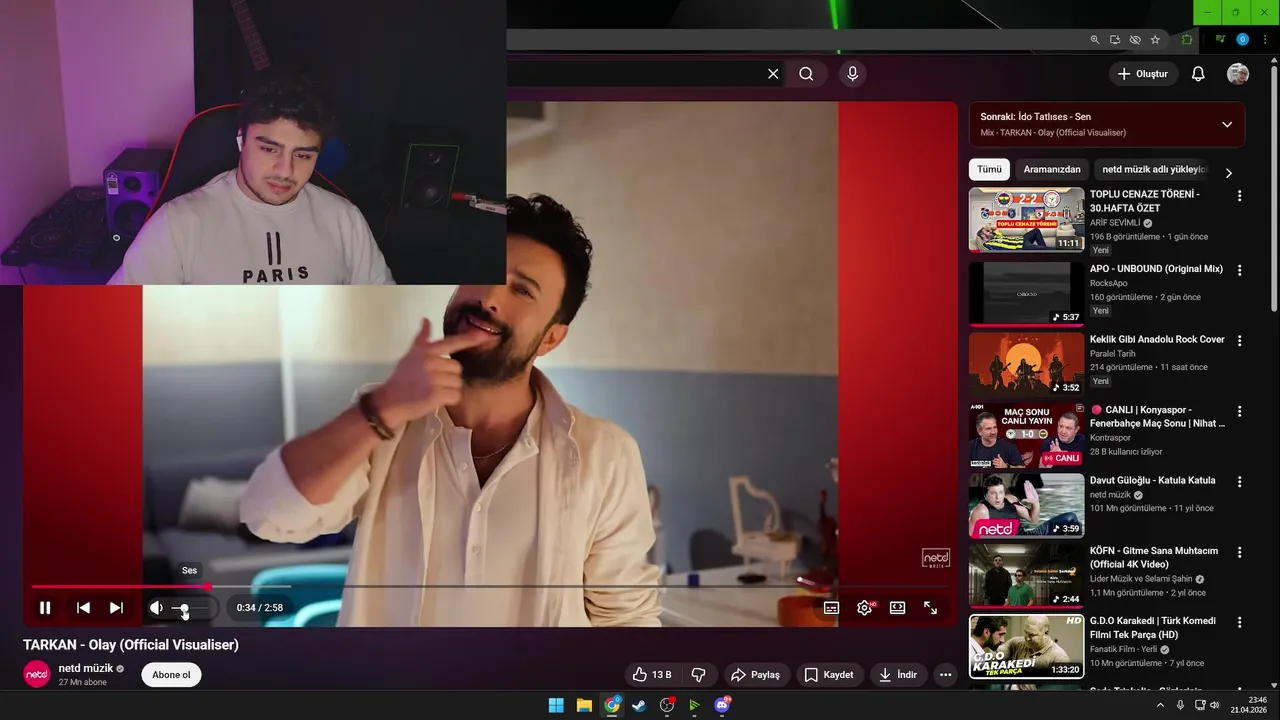Click the crossed-eye icon in the address bar

tap(1135, 40)
